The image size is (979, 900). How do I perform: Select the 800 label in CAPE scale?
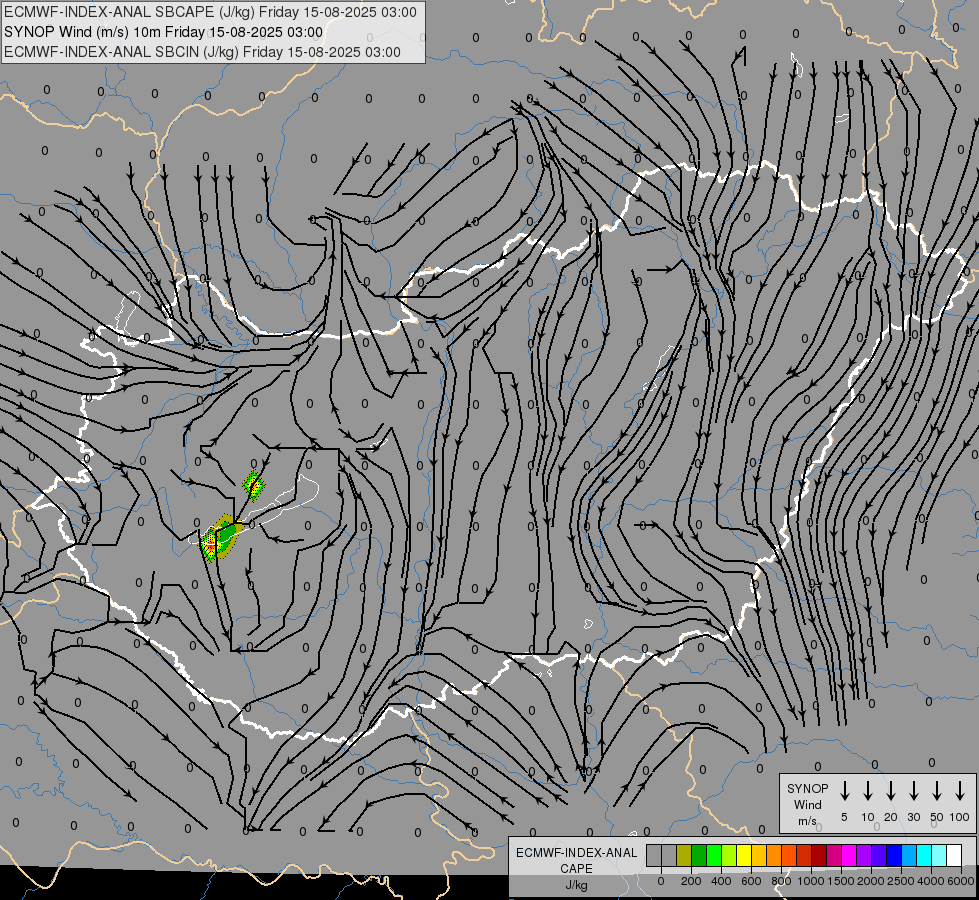click(781, 881)
